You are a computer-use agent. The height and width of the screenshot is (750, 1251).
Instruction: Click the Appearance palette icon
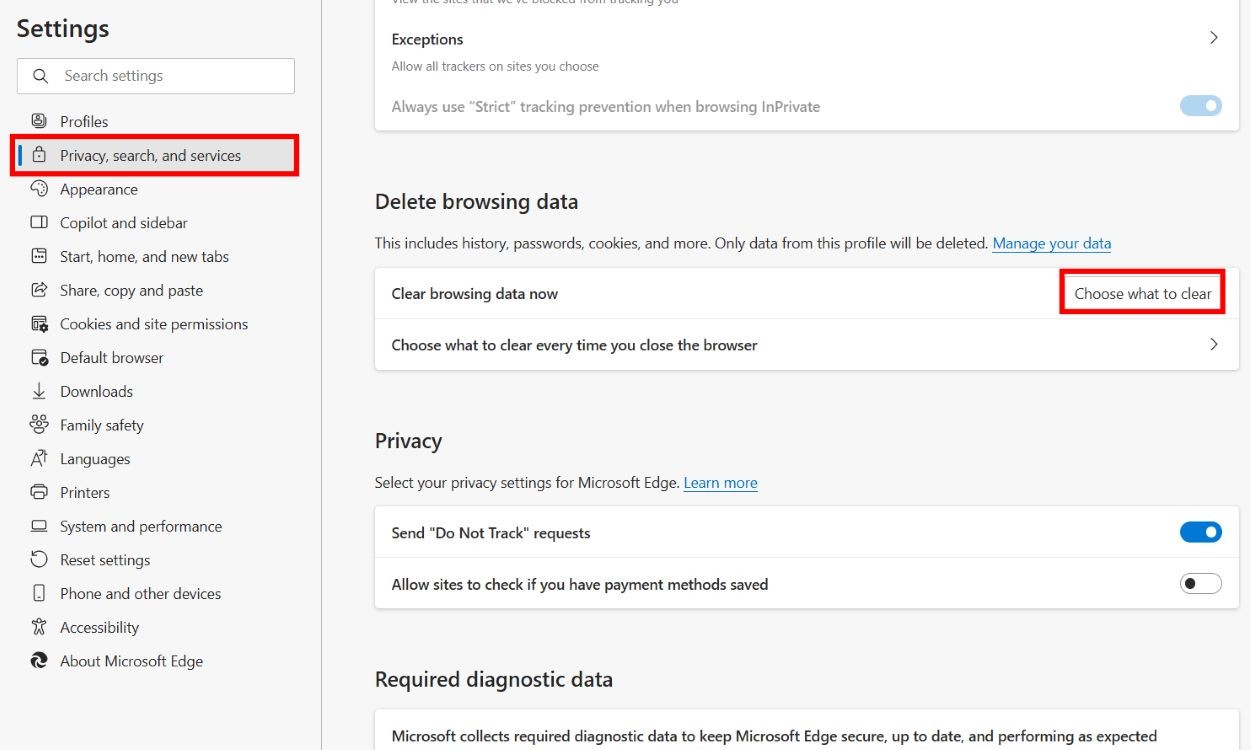(x=39, y=189)
